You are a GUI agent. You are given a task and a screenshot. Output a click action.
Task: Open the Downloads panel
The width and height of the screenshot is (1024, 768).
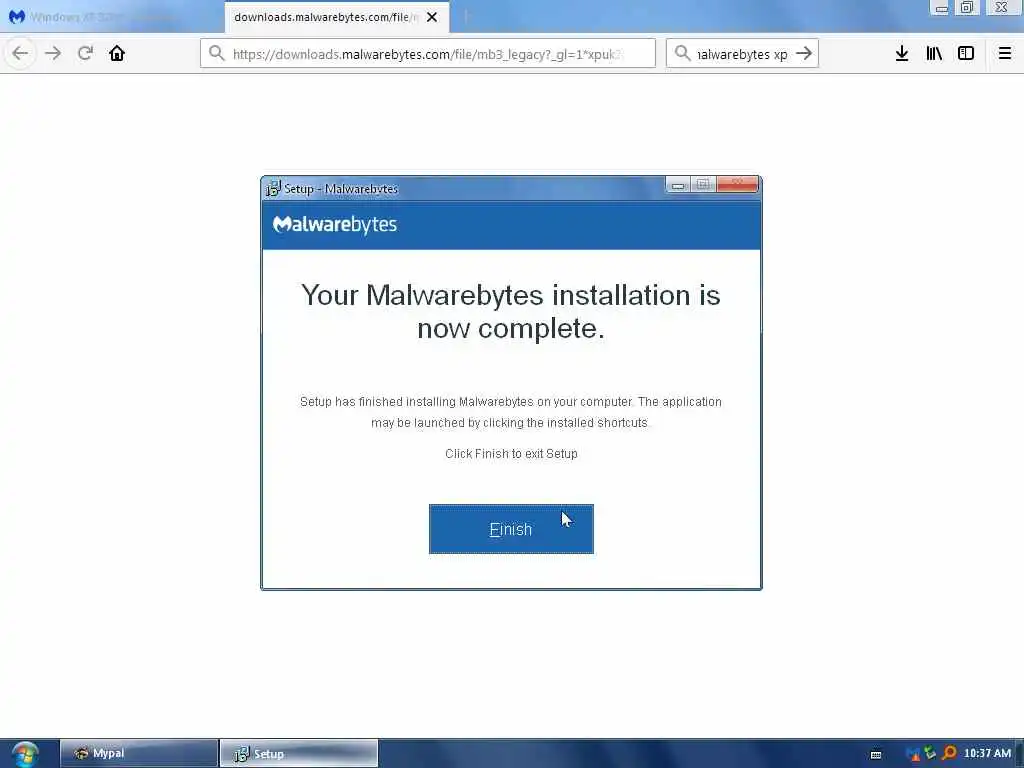tap(902, 54)
